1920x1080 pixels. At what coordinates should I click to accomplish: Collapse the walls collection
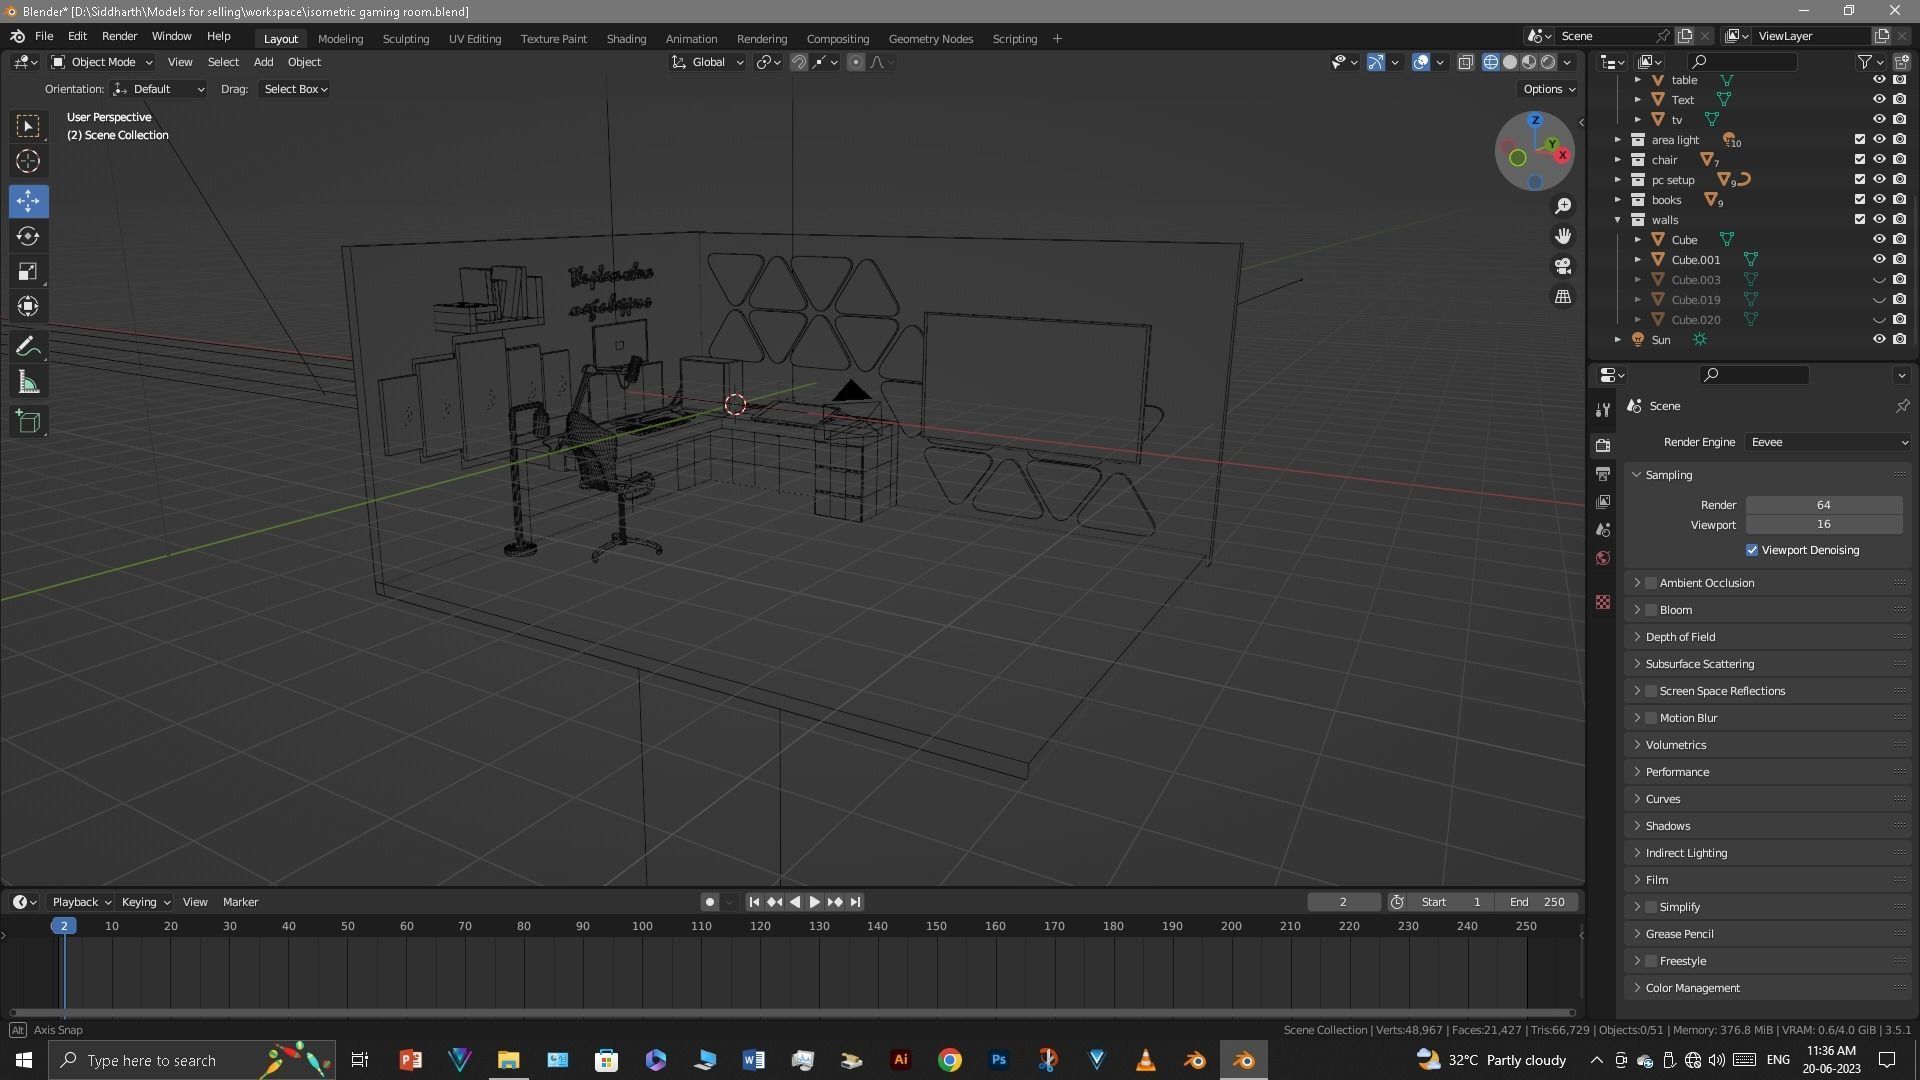(1618, 220)
